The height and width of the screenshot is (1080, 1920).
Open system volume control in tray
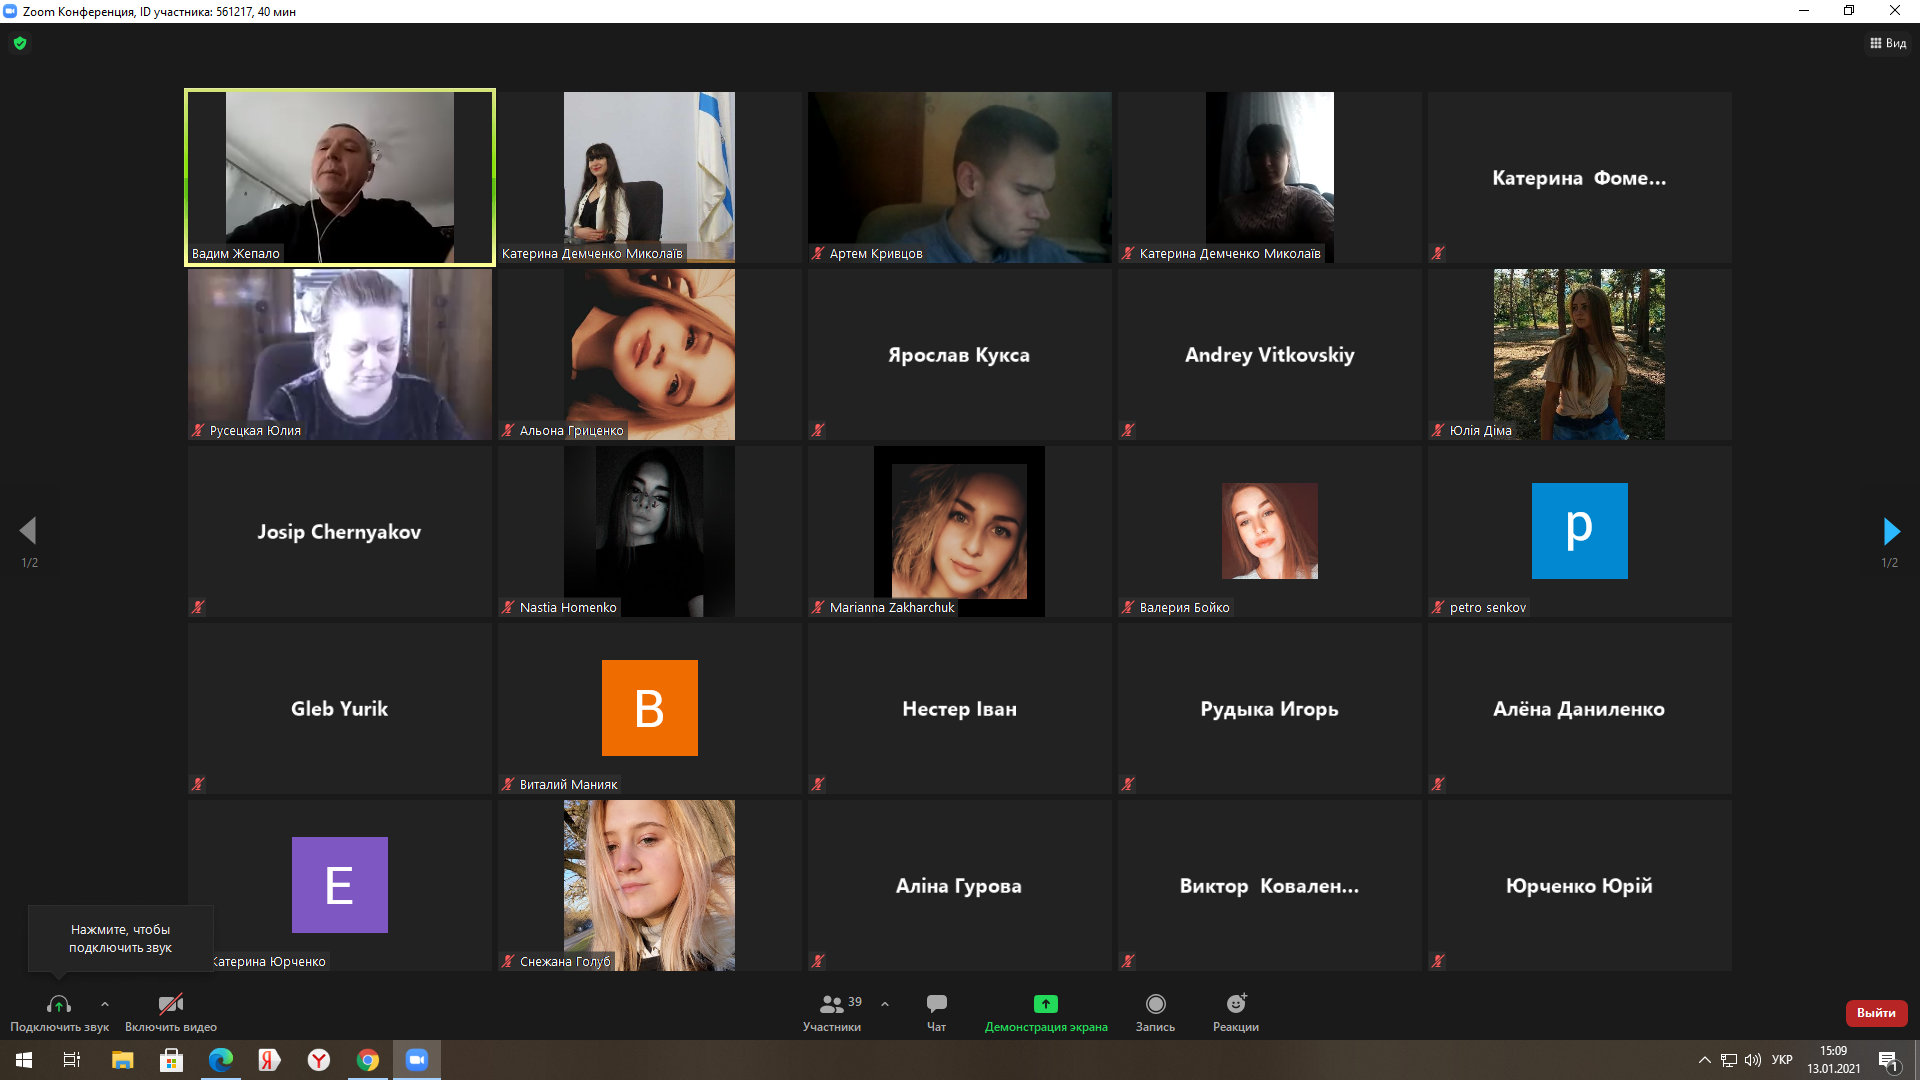pyautogui.click(x=1753, y=1060)
